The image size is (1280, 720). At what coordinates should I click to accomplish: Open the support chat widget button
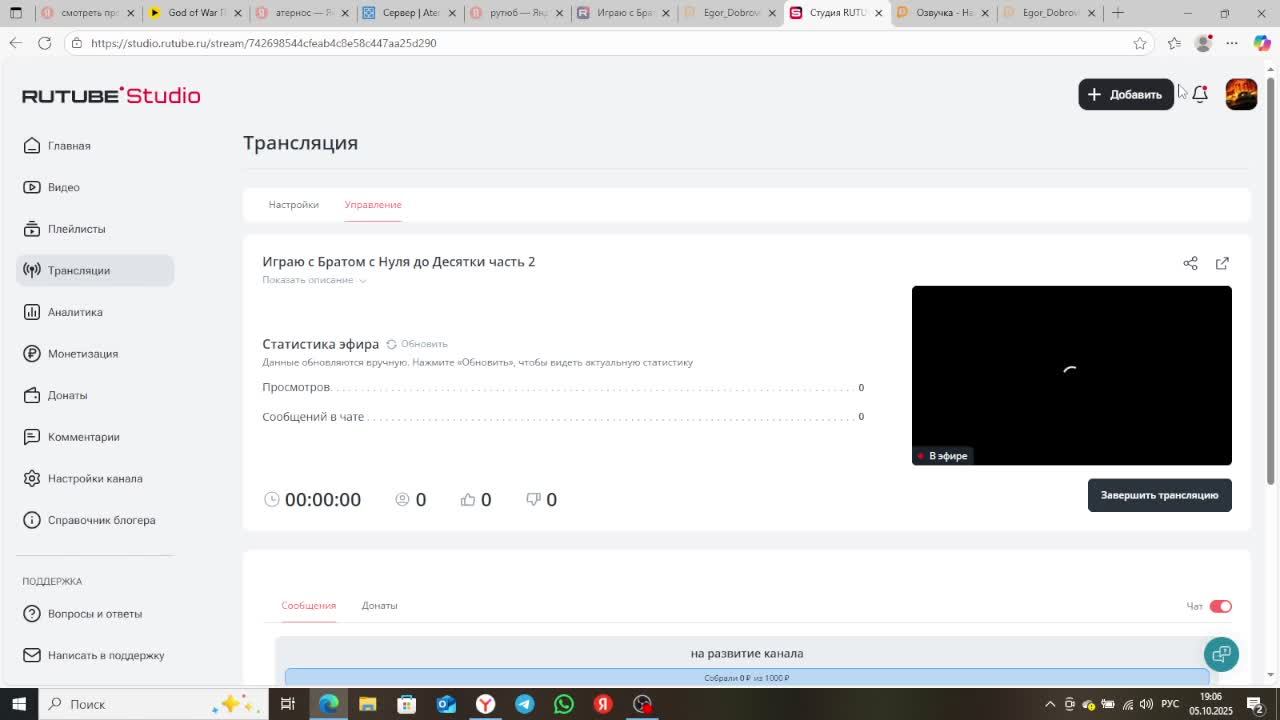click(1221, 654)
